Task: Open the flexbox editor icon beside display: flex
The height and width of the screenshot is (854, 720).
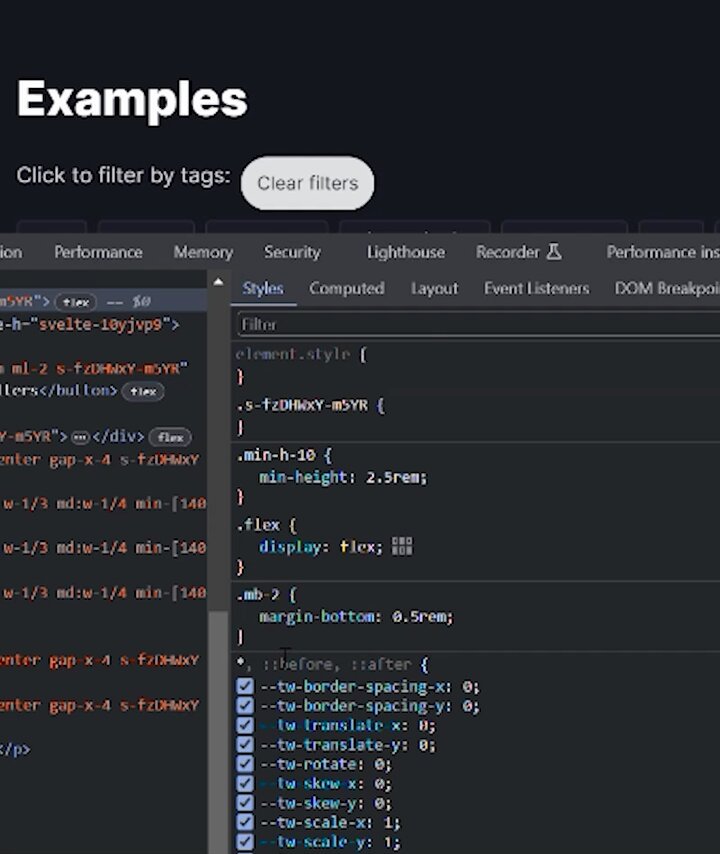Action: 402,546
